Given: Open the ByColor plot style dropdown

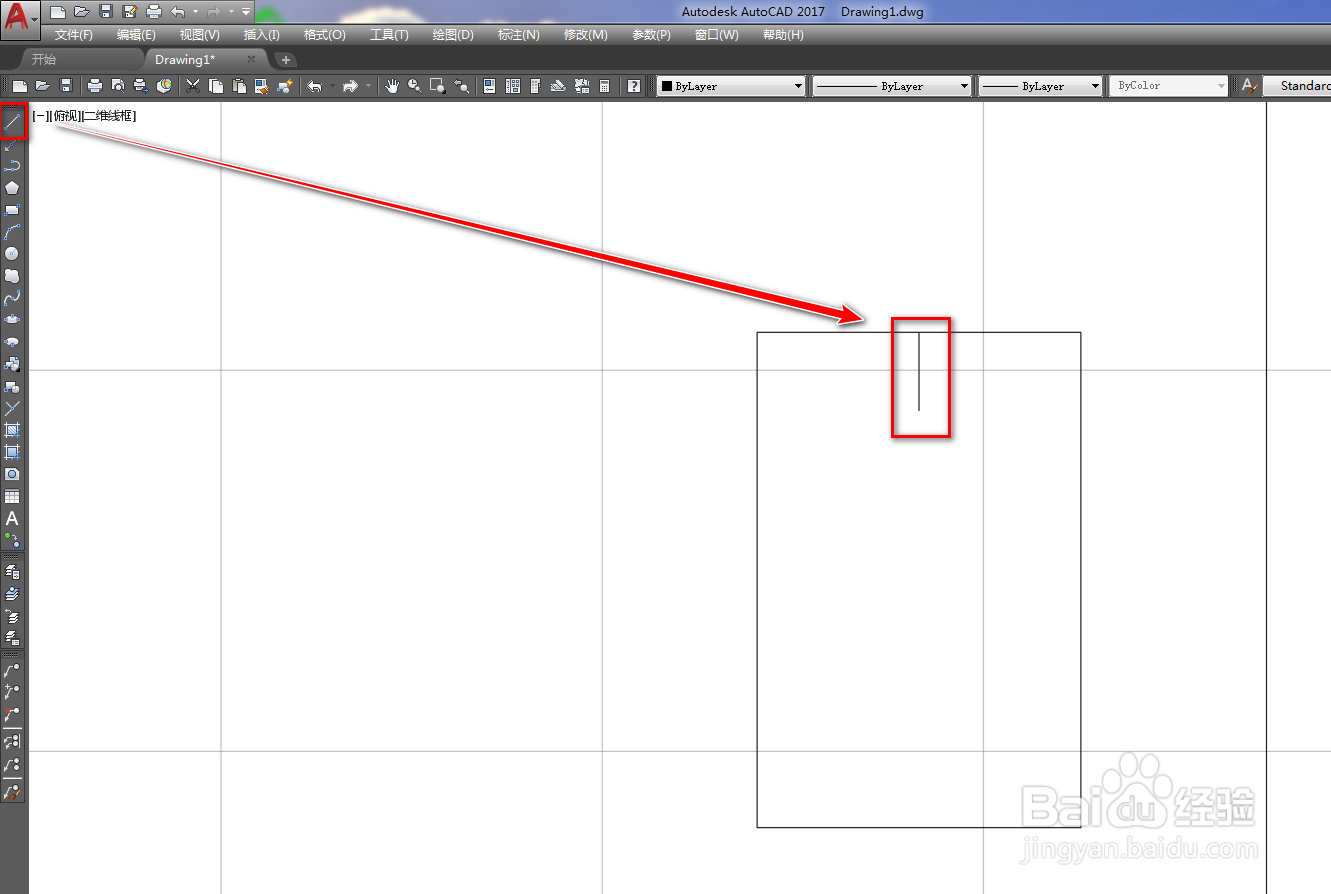Looking at the screenshot, I should pyautogui.click(x=1168, y=86).
